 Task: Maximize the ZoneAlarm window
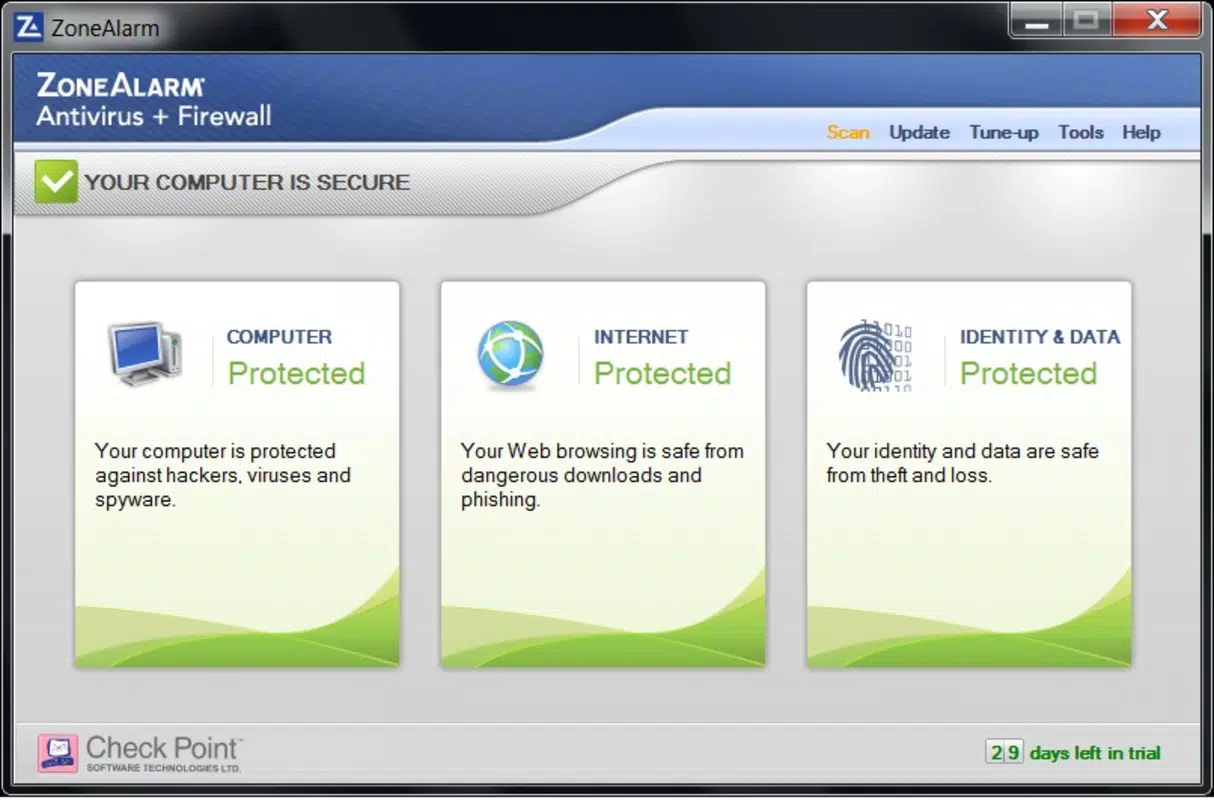(x=1086, y=21)
